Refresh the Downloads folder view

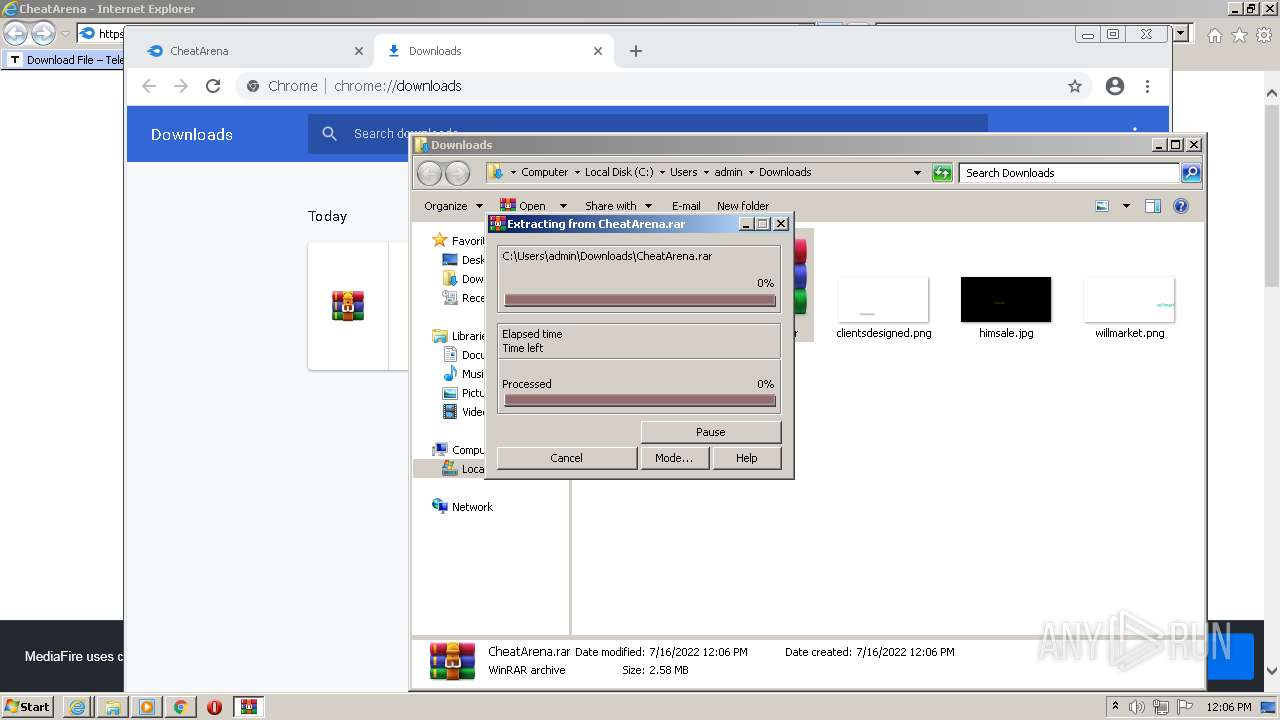pyautogui.click(x=942, y=173)
